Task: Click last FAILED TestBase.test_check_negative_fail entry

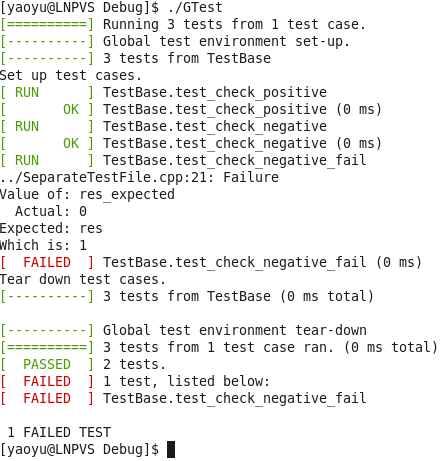Action: coord(183,398)
